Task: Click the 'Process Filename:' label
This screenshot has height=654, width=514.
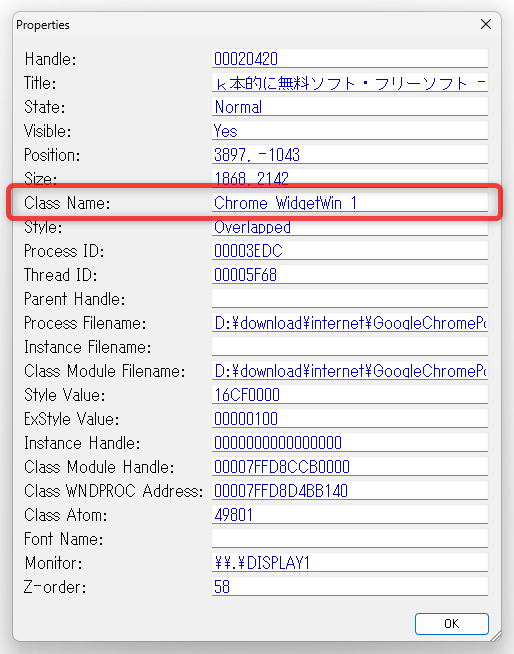Action: [85, 323]
